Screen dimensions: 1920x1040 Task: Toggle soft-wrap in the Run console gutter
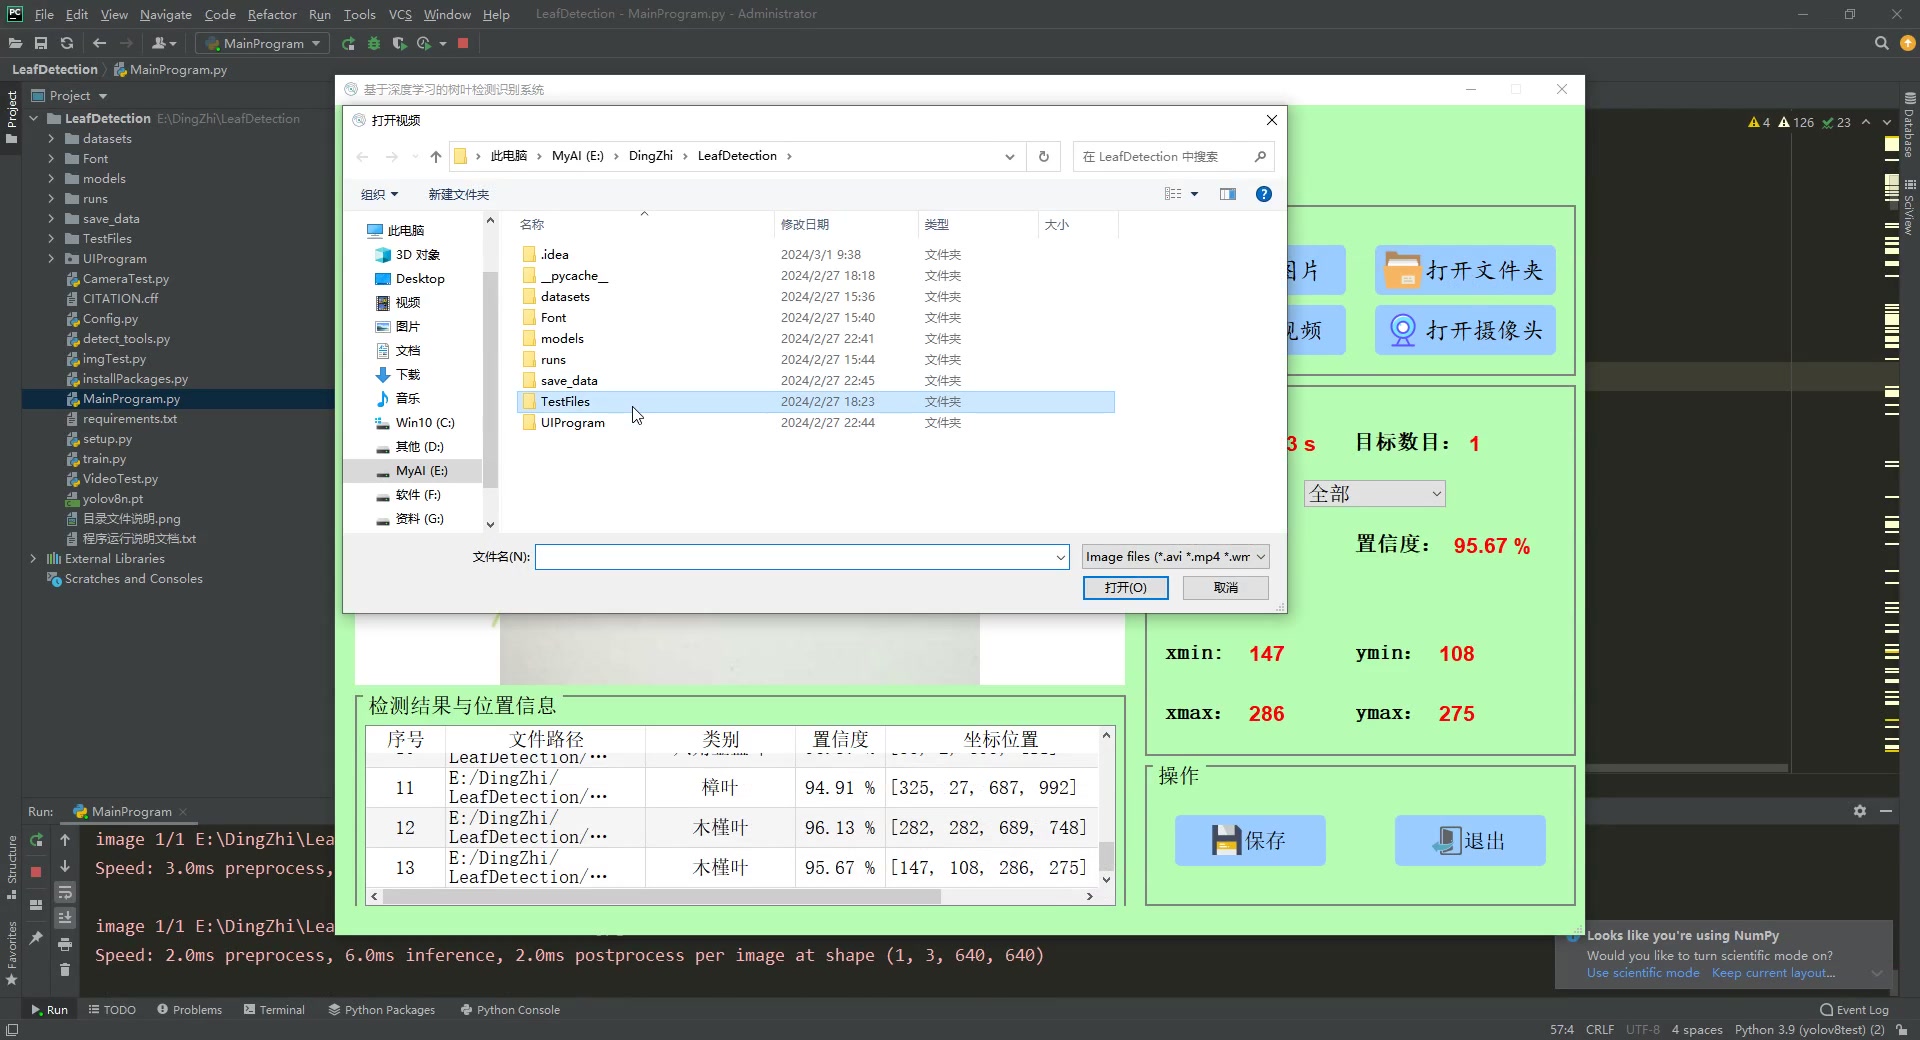click(65, 891)
